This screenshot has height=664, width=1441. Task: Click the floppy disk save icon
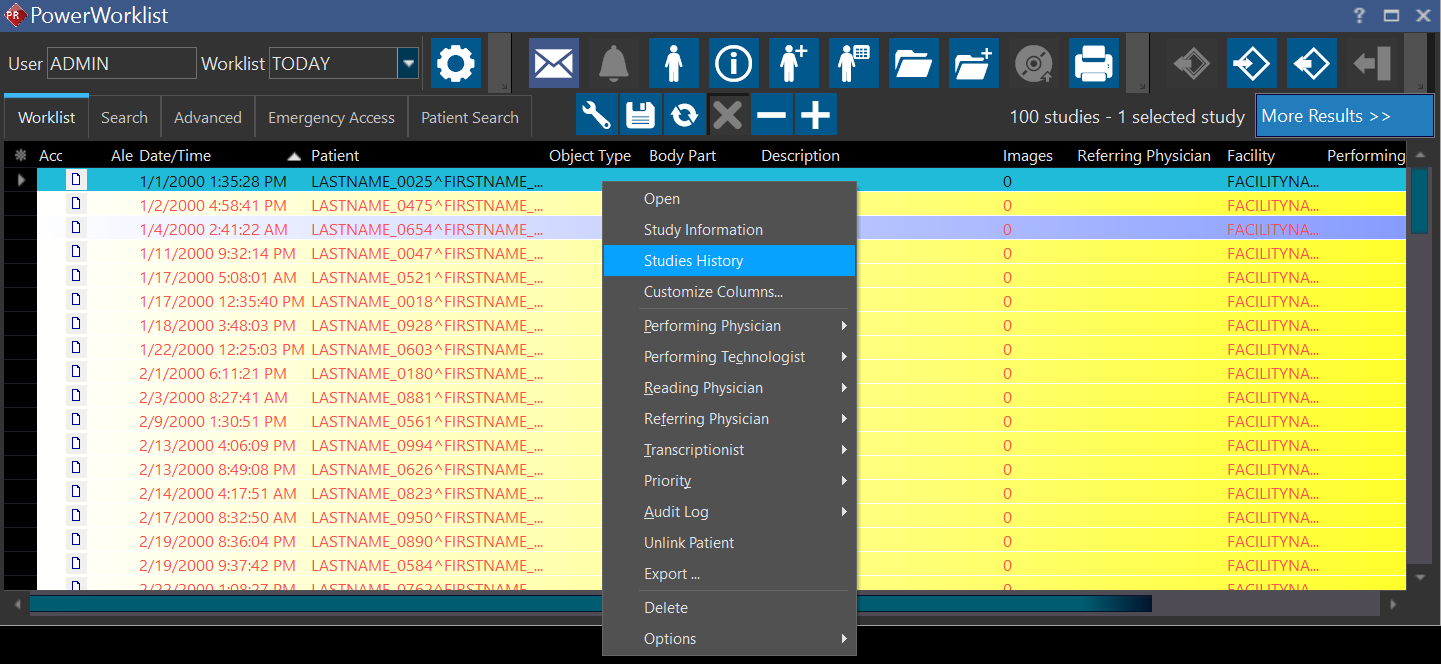point(640,115)
